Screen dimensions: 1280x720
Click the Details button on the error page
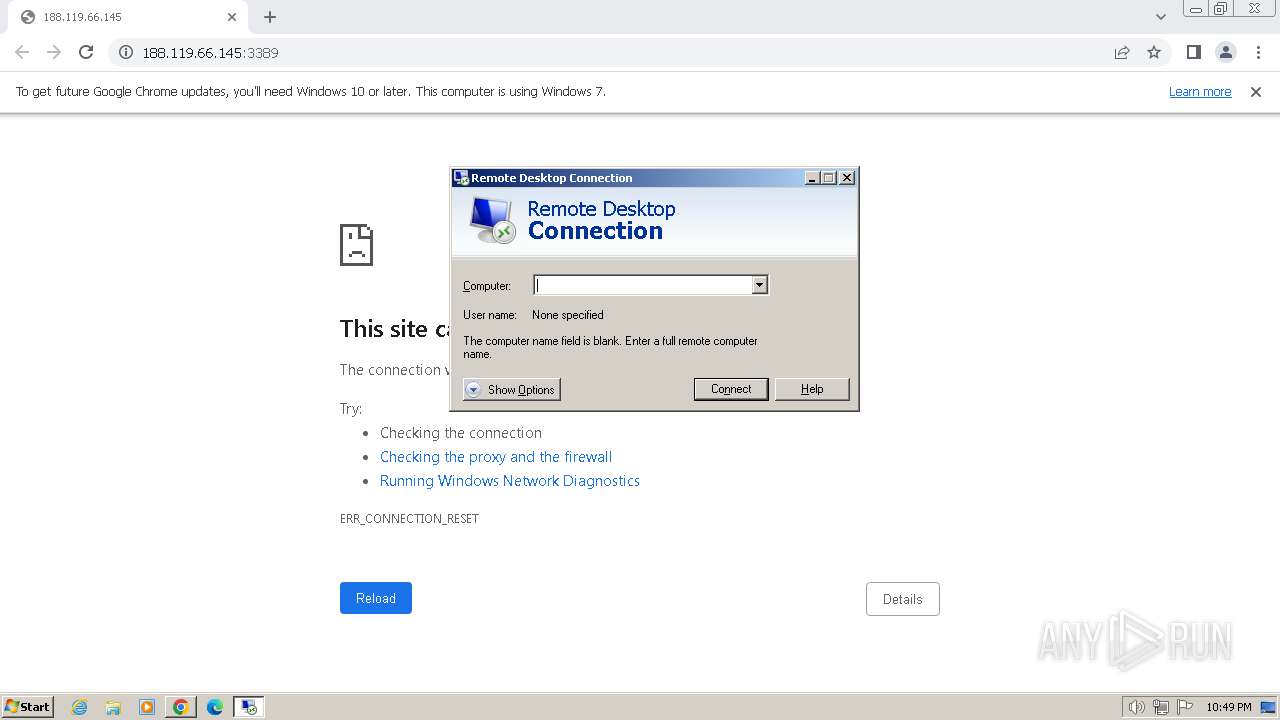[x=903, y=599]
